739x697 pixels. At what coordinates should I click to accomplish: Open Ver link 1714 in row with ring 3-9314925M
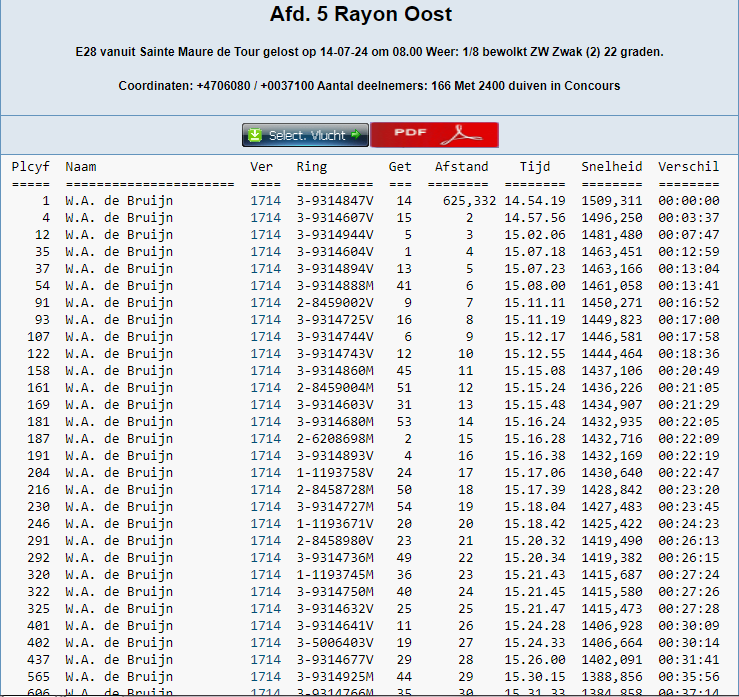point(265,677)
